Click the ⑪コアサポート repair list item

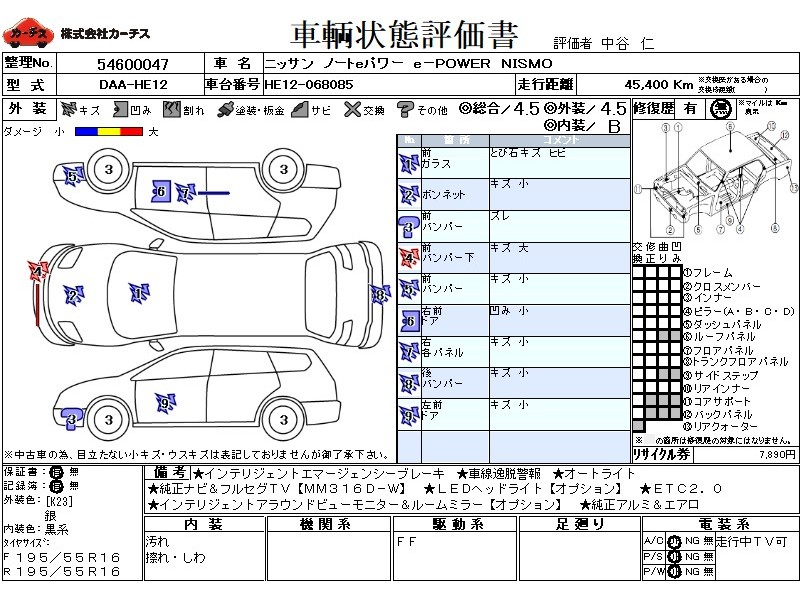click(717, 402)
